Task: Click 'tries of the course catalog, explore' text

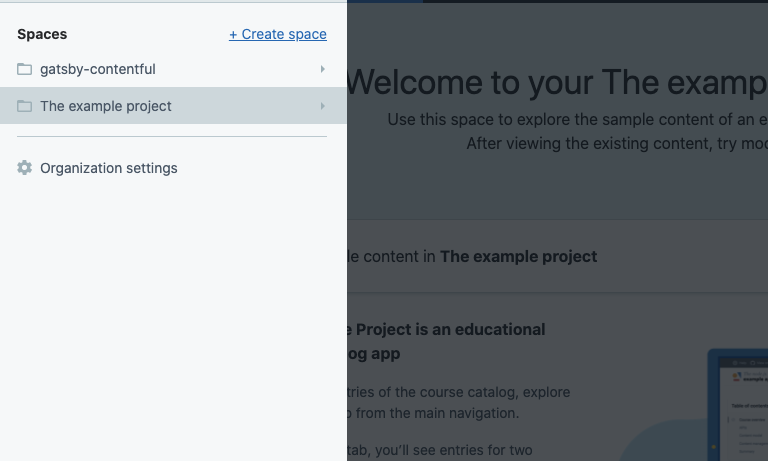Action: click(458, 392)
